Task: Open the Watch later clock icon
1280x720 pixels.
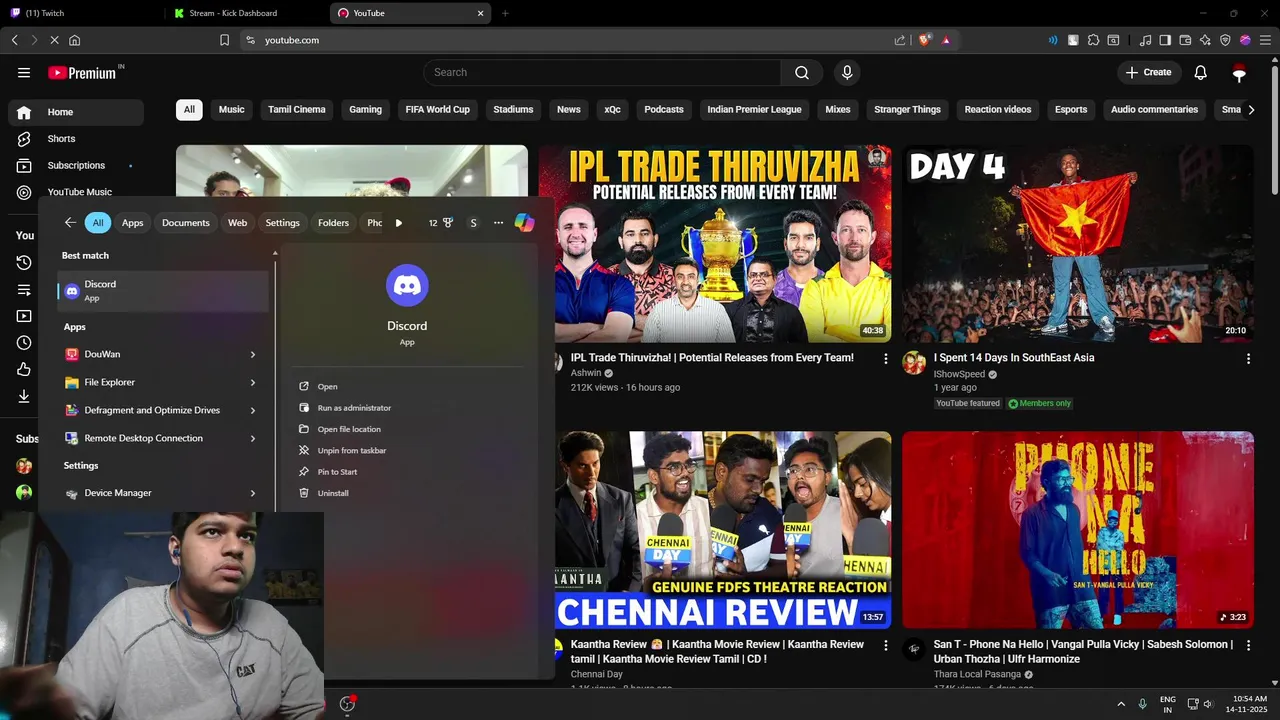Action: click(24, 343)
